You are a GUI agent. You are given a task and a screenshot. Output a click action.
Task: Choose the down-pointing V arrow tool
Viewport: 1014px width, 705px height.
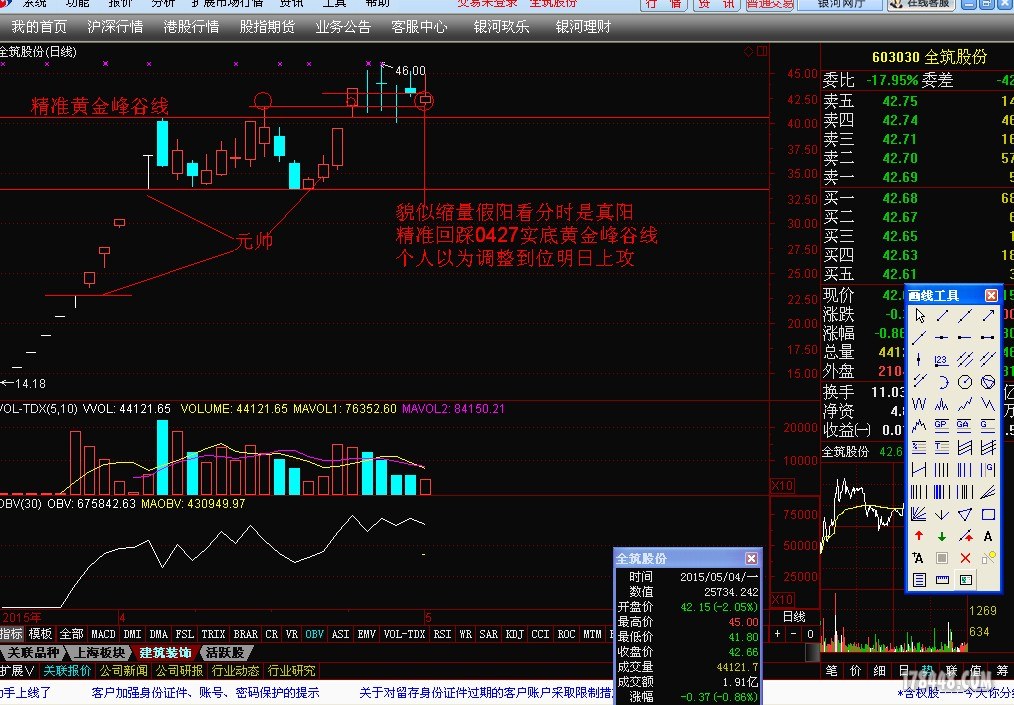coord(942,514)
